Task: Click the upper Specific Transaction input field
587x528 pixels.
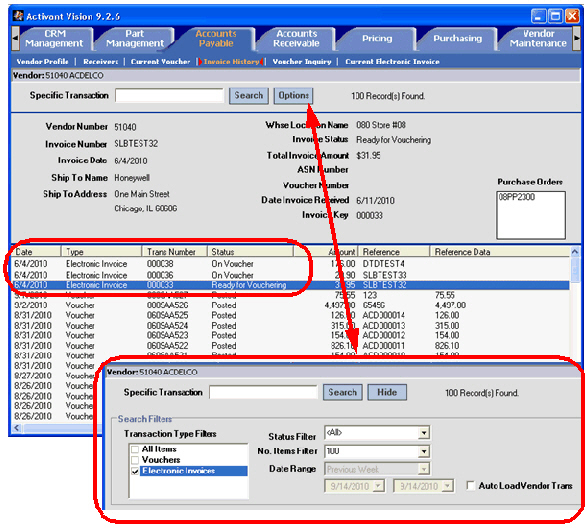Action: coord(169,95)
